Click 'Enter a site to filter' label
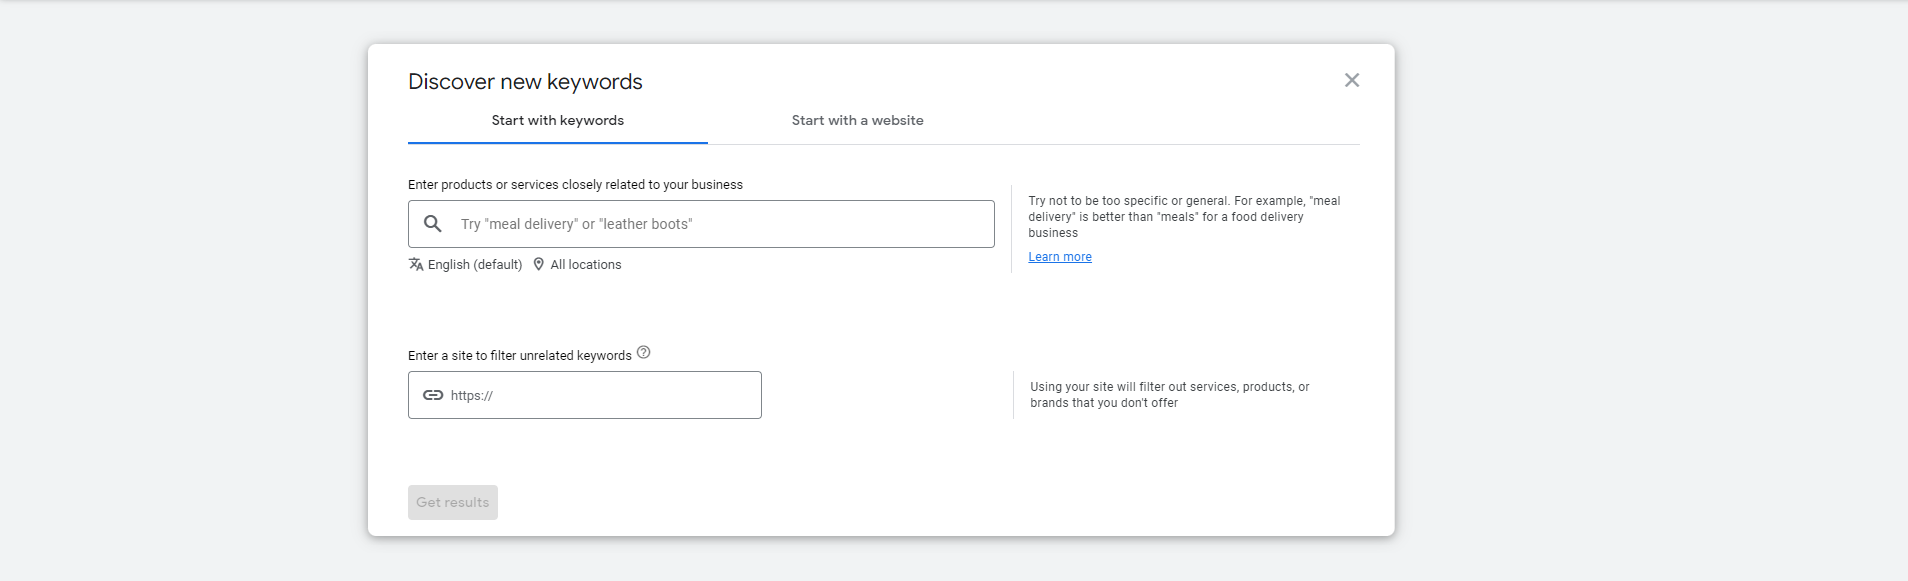The width and height of the screenshot is (1908, 581). [520, 356]
